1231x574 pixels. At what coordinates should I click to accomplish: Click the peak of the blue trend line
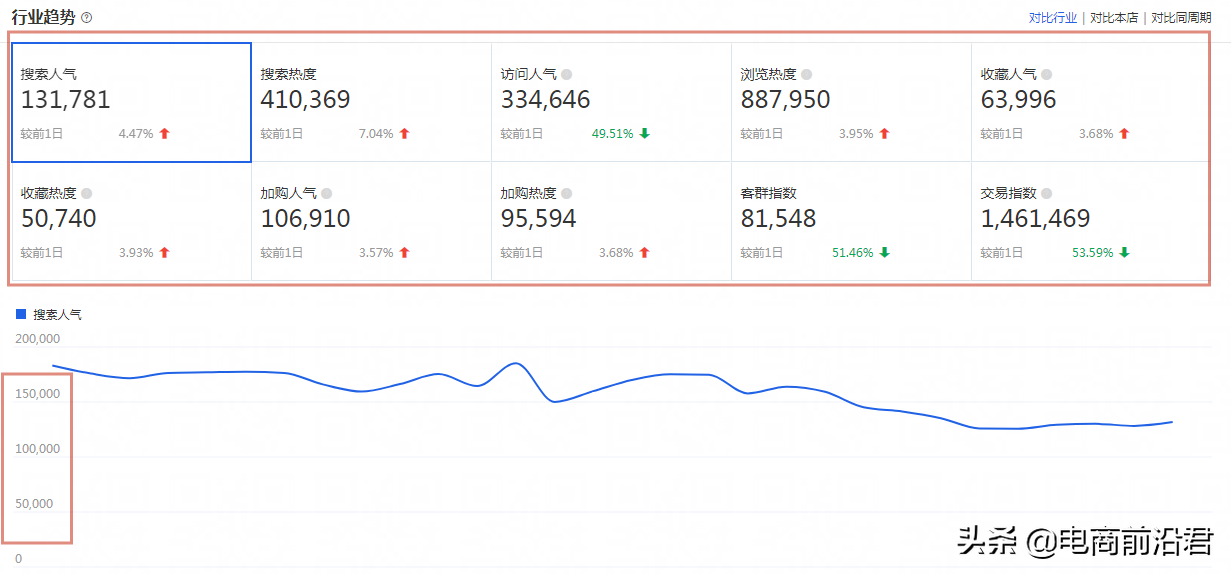coord(516,363)
